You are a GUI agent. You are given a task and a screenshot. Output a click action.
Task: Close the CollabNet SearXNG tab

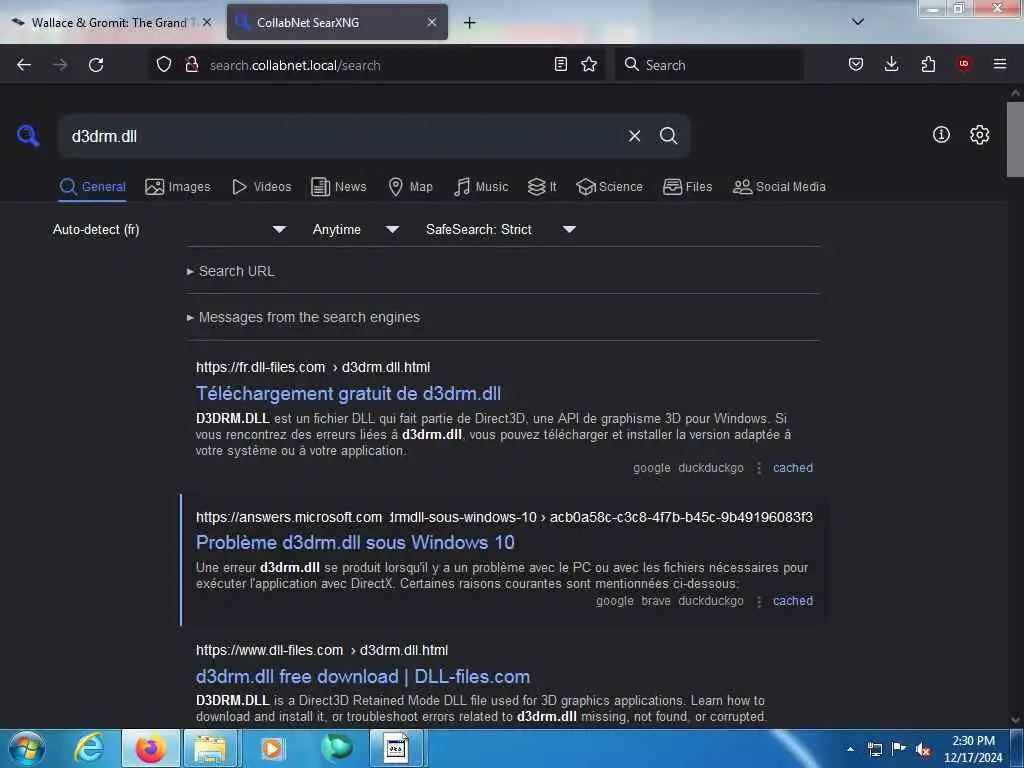432,22
